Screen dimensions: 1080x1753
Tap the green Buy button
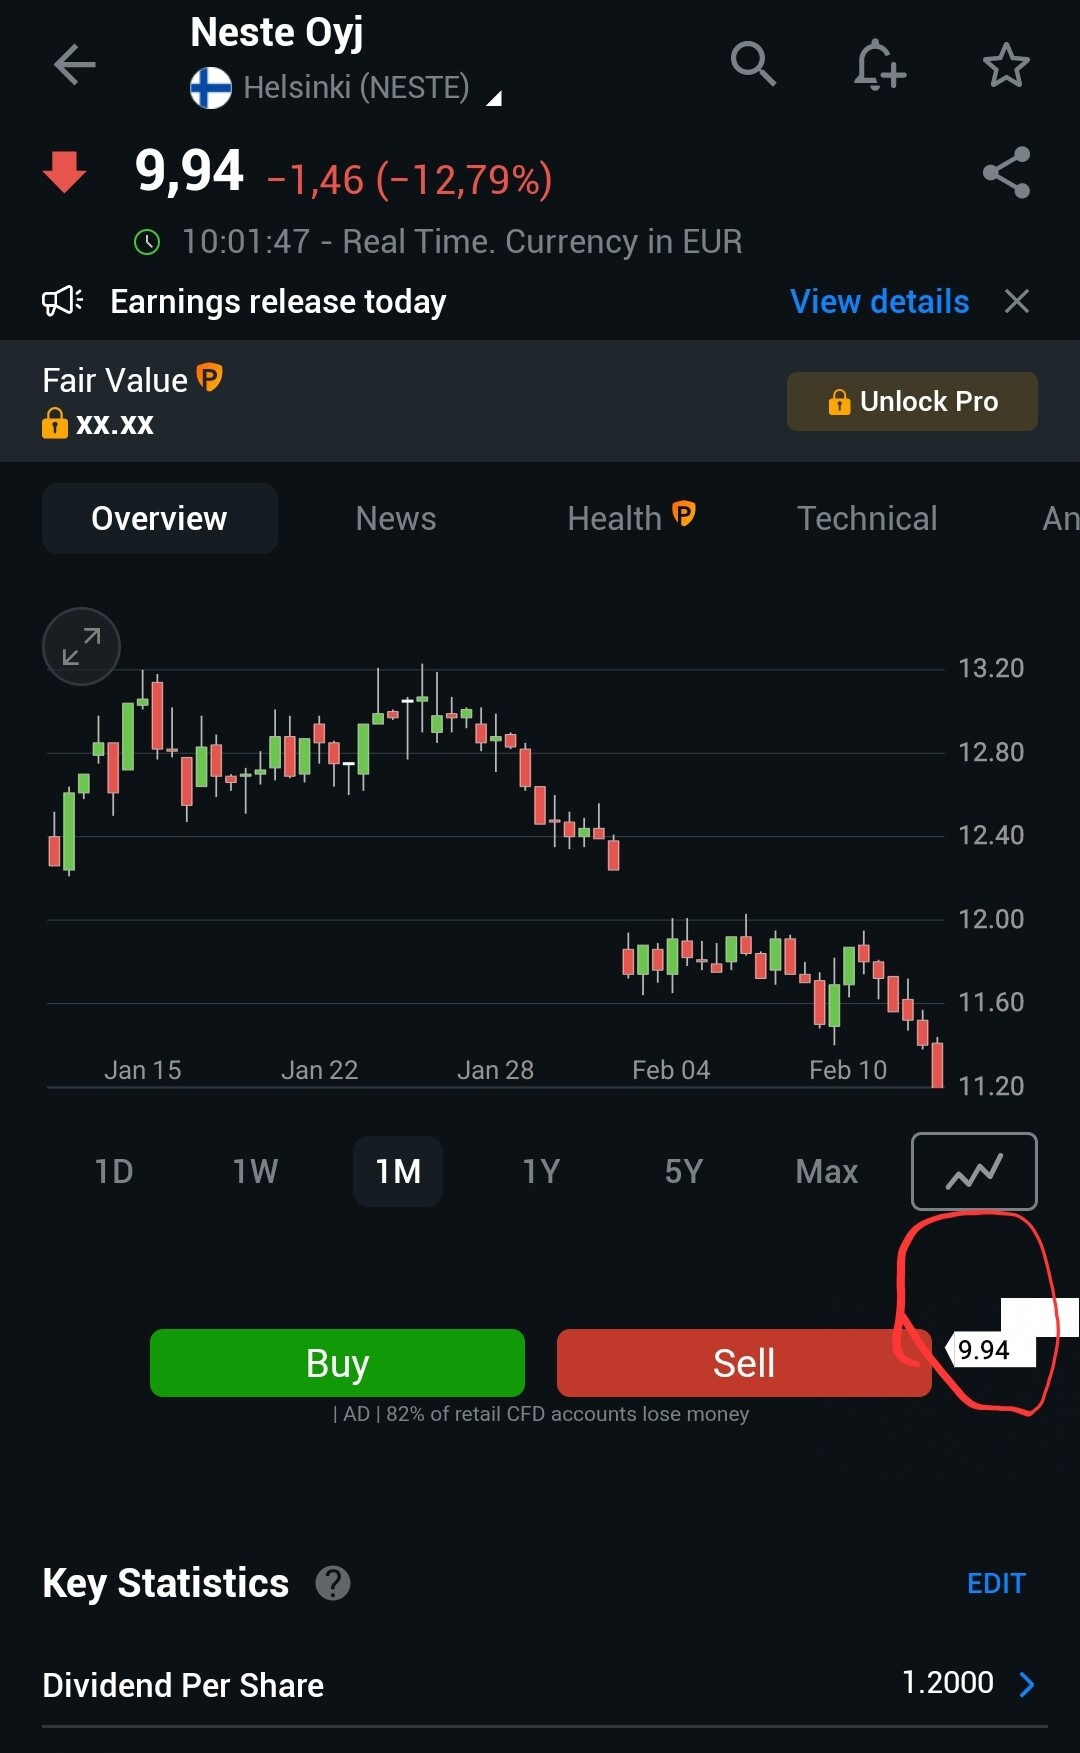point(337,1363)
